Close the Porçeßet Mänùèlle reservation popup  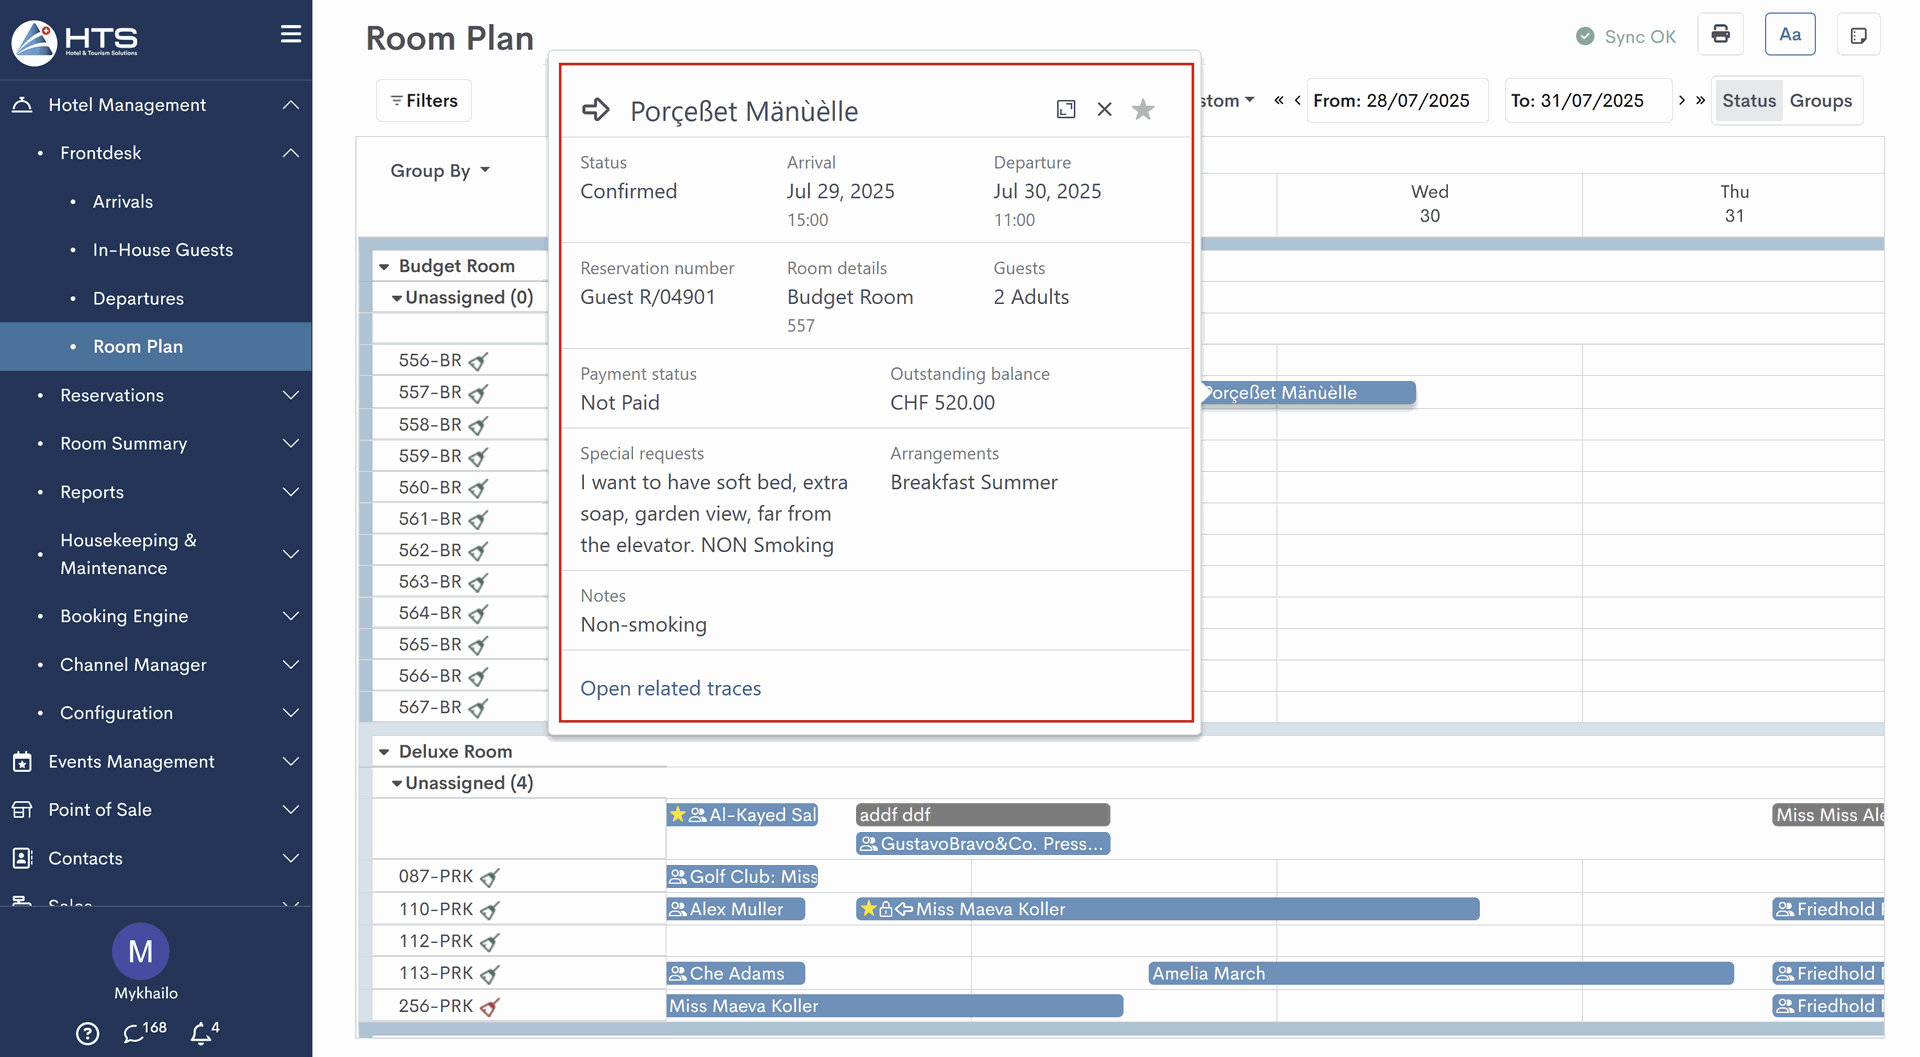[1104, 110]
